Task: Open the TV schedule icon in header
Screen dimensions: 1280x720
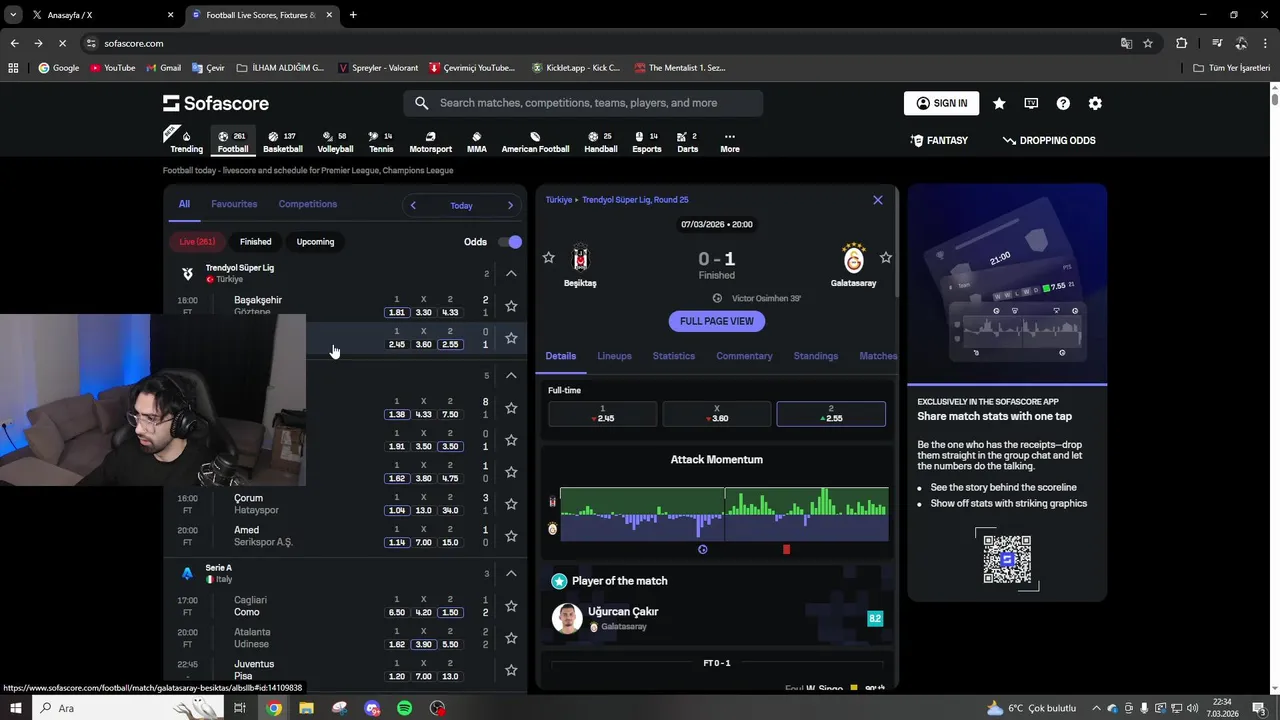Action: (x=1031, y=103)
